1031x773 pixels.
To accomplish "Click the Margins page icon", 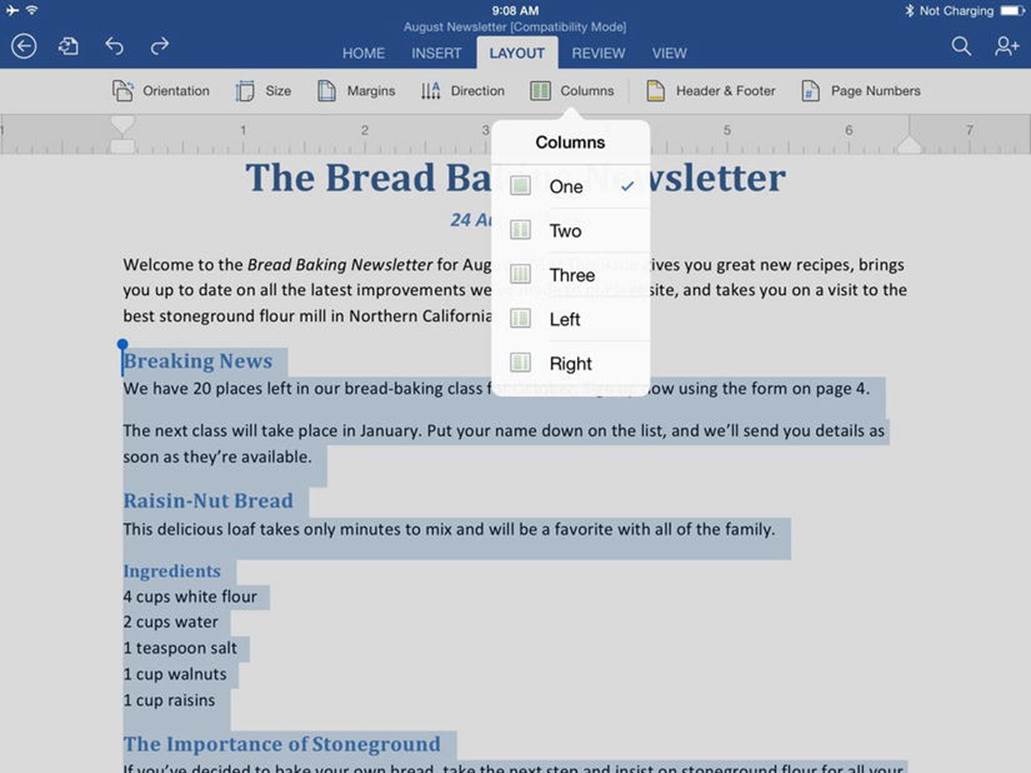I will pos(326,91).
